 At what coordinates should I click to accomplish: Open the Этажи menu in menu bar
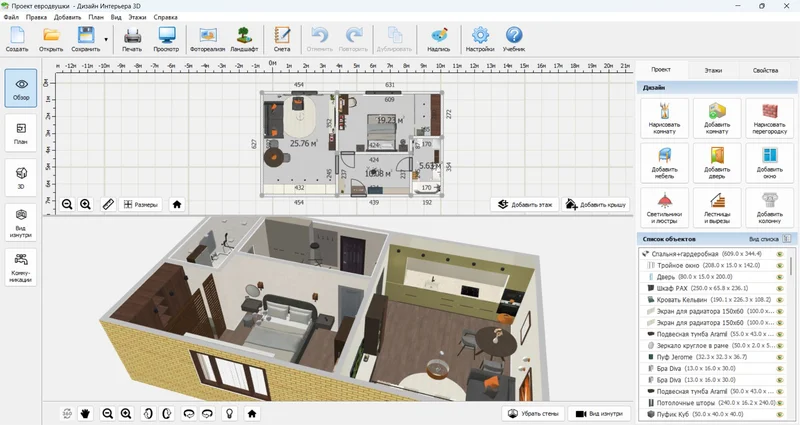137,17
